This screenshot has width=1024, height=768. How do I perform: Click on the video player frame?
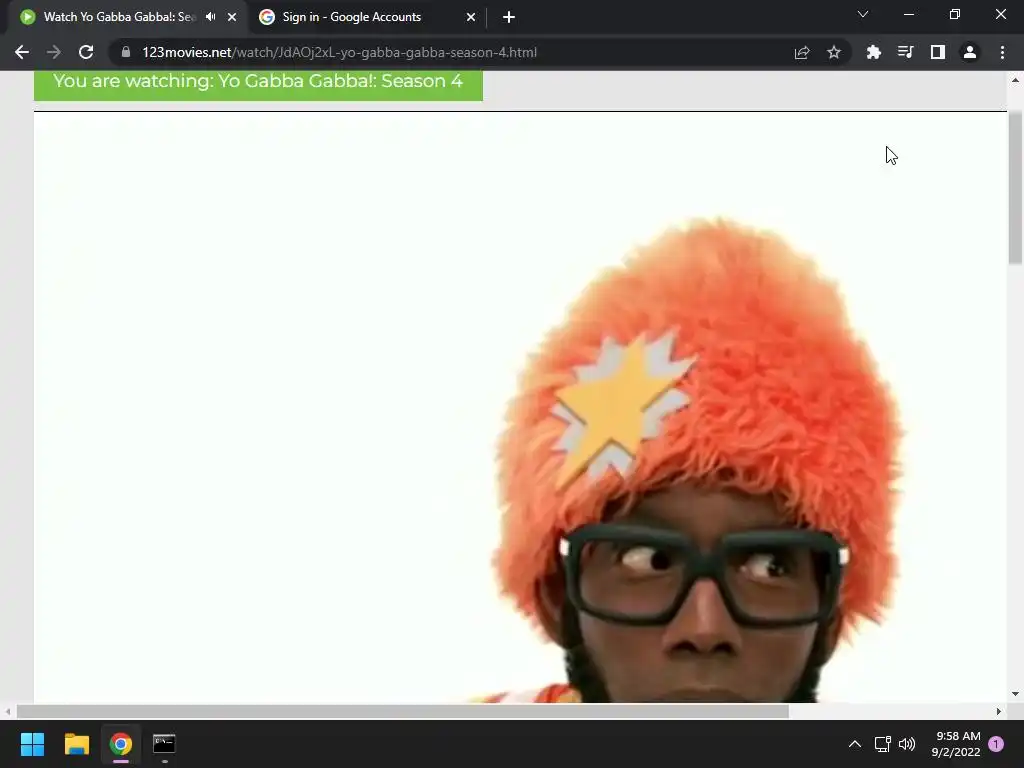pyautogui.click(x=520, y=408)
